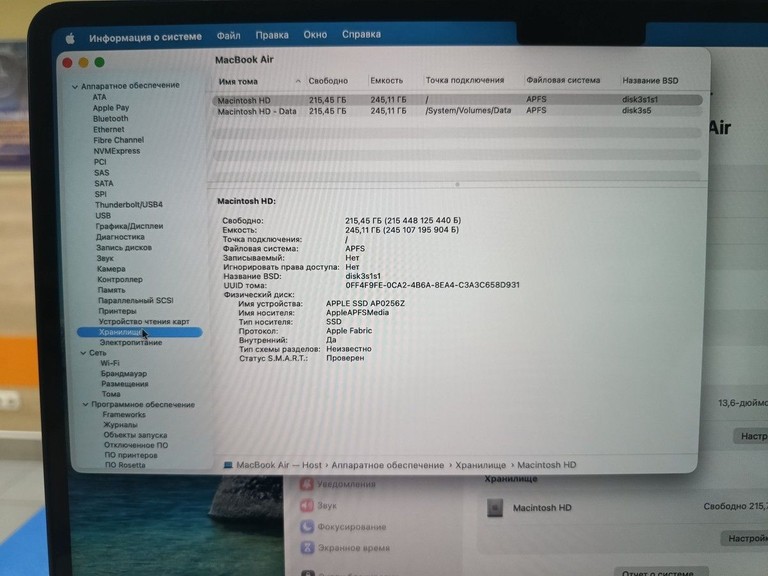The width and height of the screenshot is (768, 576).
Task: Select Диагностика in the sidebar
Action: pyautogui.click(x=120, y=237)
